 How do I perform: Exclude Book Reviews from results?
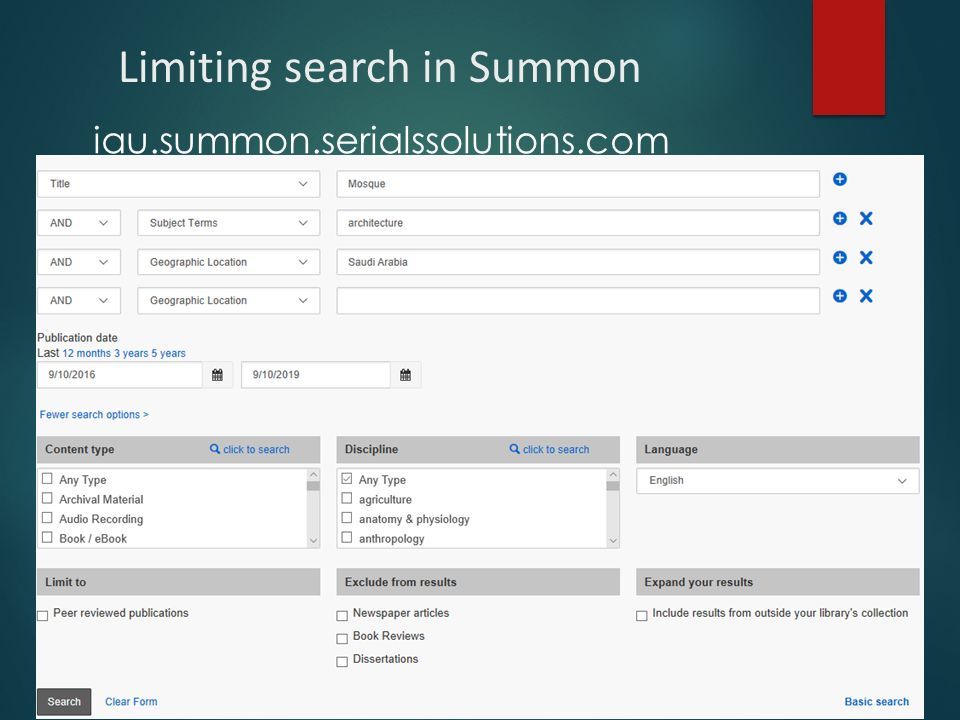pos(342,639)
